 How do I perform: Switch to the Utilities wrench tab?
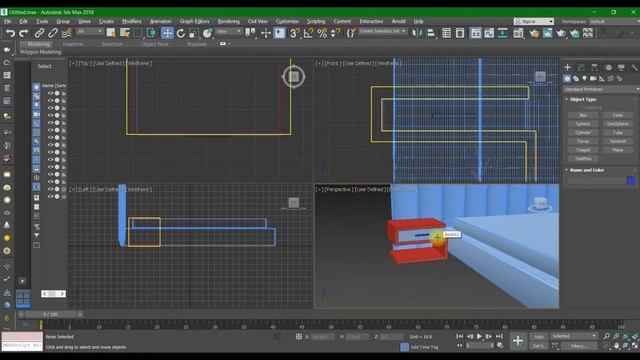coord(634,67)
